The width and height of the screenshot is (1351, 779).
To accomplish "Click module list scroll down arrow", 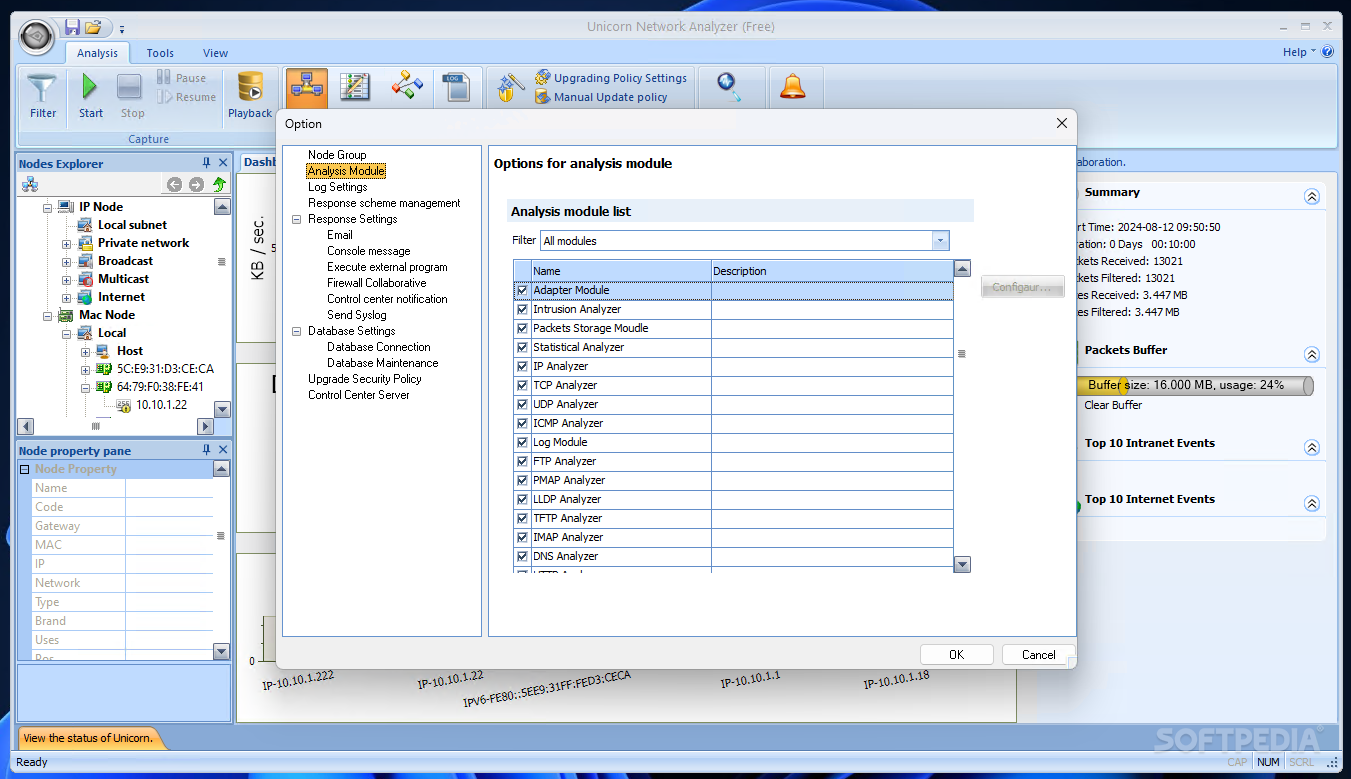I will click(x=962, y=564).
